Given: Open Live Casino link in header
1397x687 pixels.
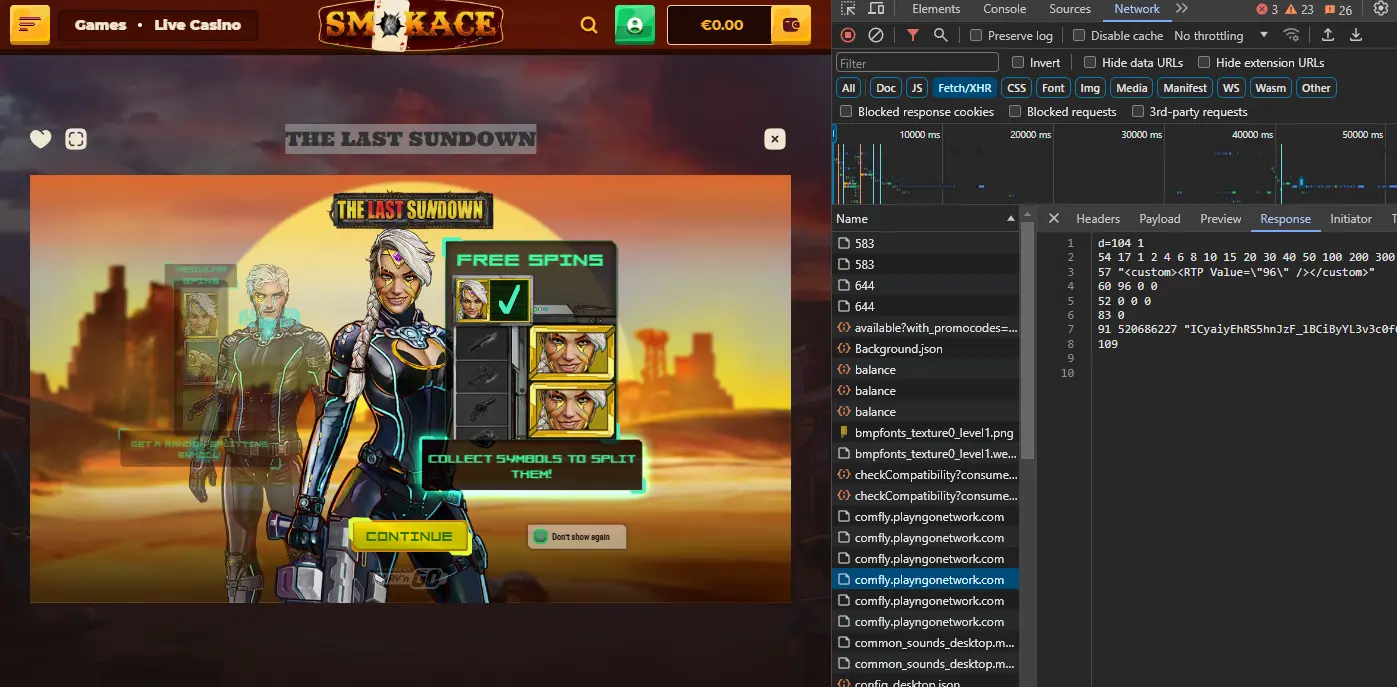Looking at the screenshot, I should (x=198, y=25).
